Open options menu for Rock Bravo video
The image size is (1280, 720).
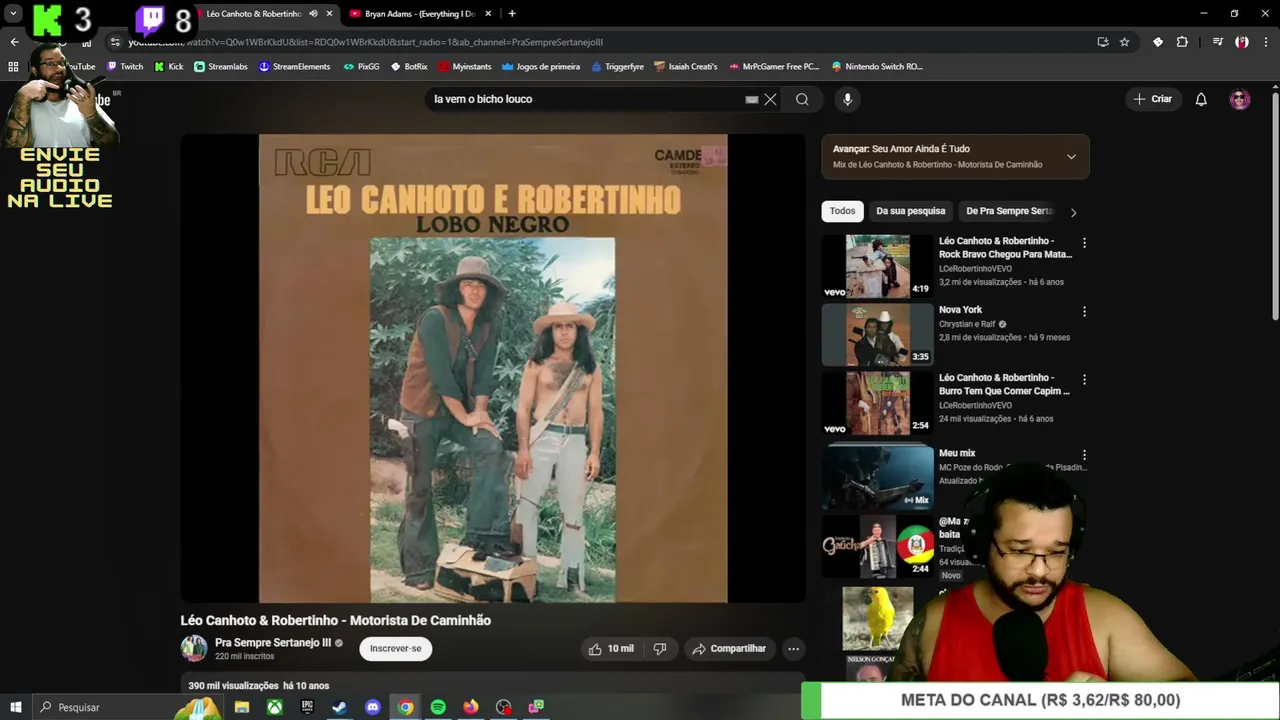[x=1084, y=243]
